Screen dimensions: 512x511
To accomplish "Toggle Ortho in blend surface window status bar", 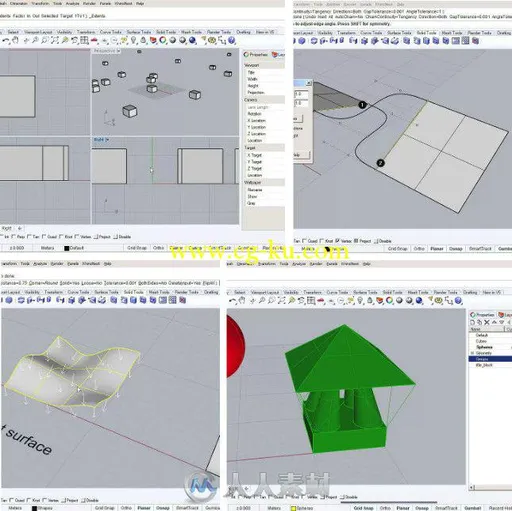I will point(419,249).
